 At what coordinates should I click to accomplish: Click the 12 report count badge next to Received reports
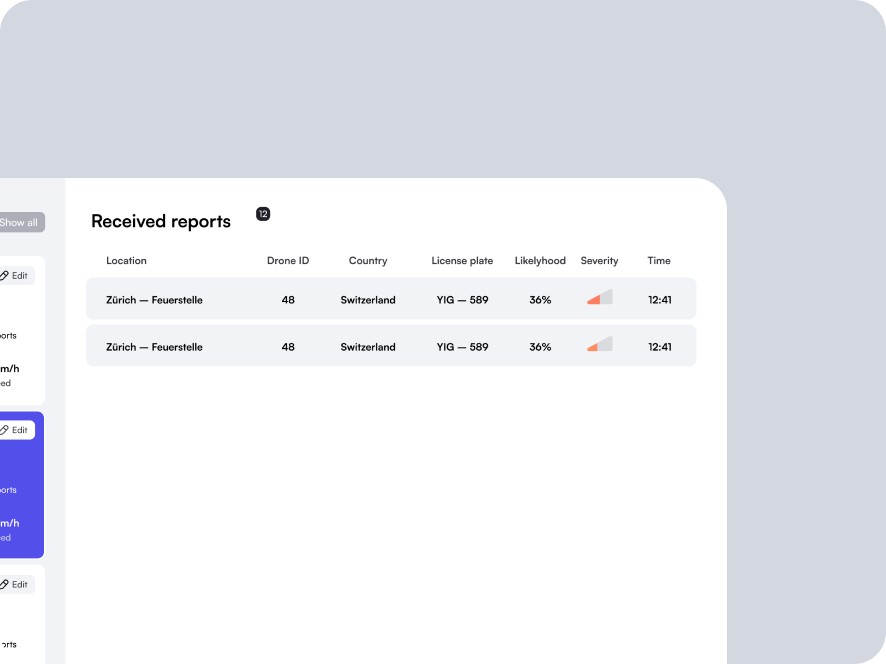(263, 213)
